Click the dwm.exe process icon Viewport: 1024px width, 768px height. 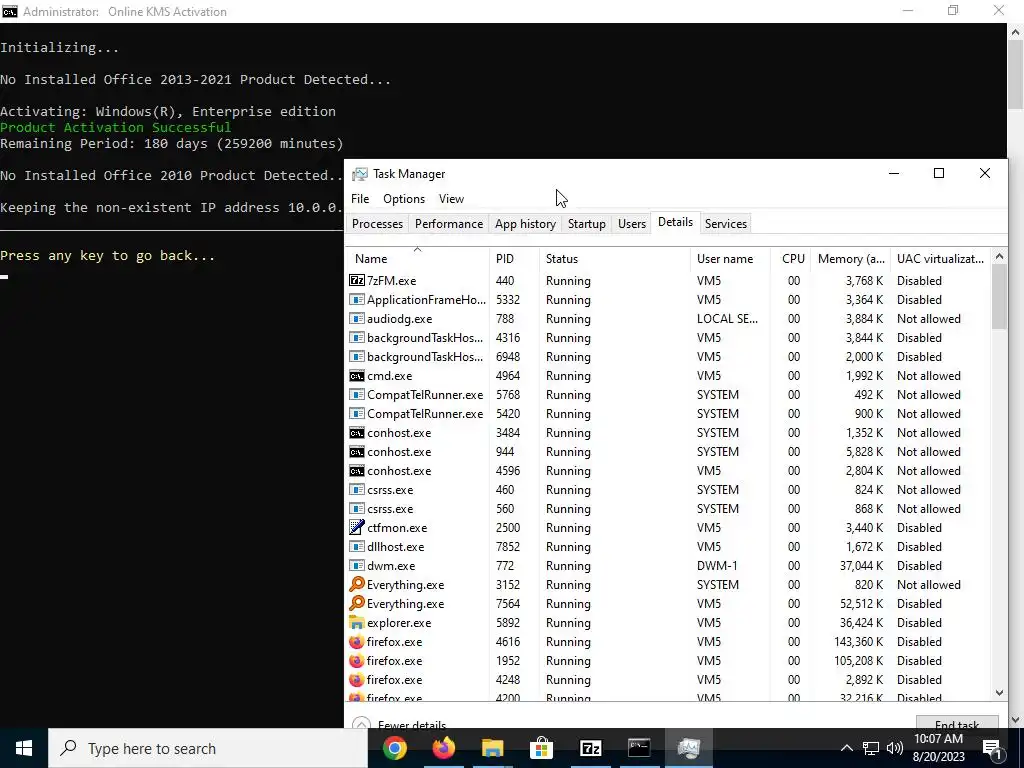pos(357,566)
